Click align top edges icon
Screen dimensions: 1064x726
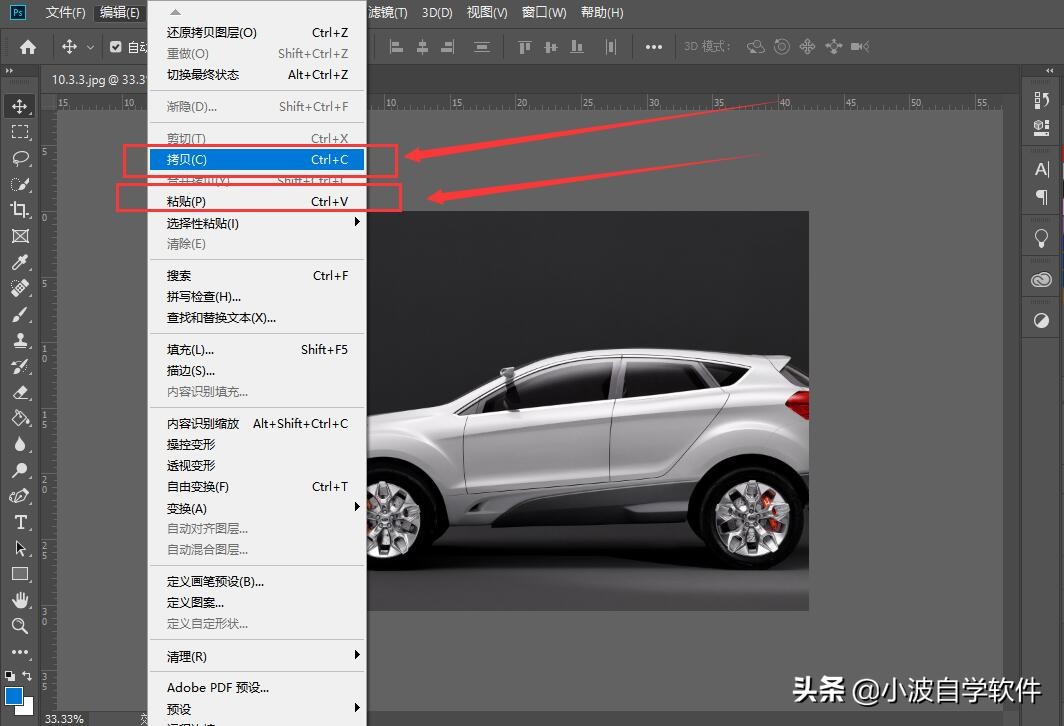(x=525, y=47)
